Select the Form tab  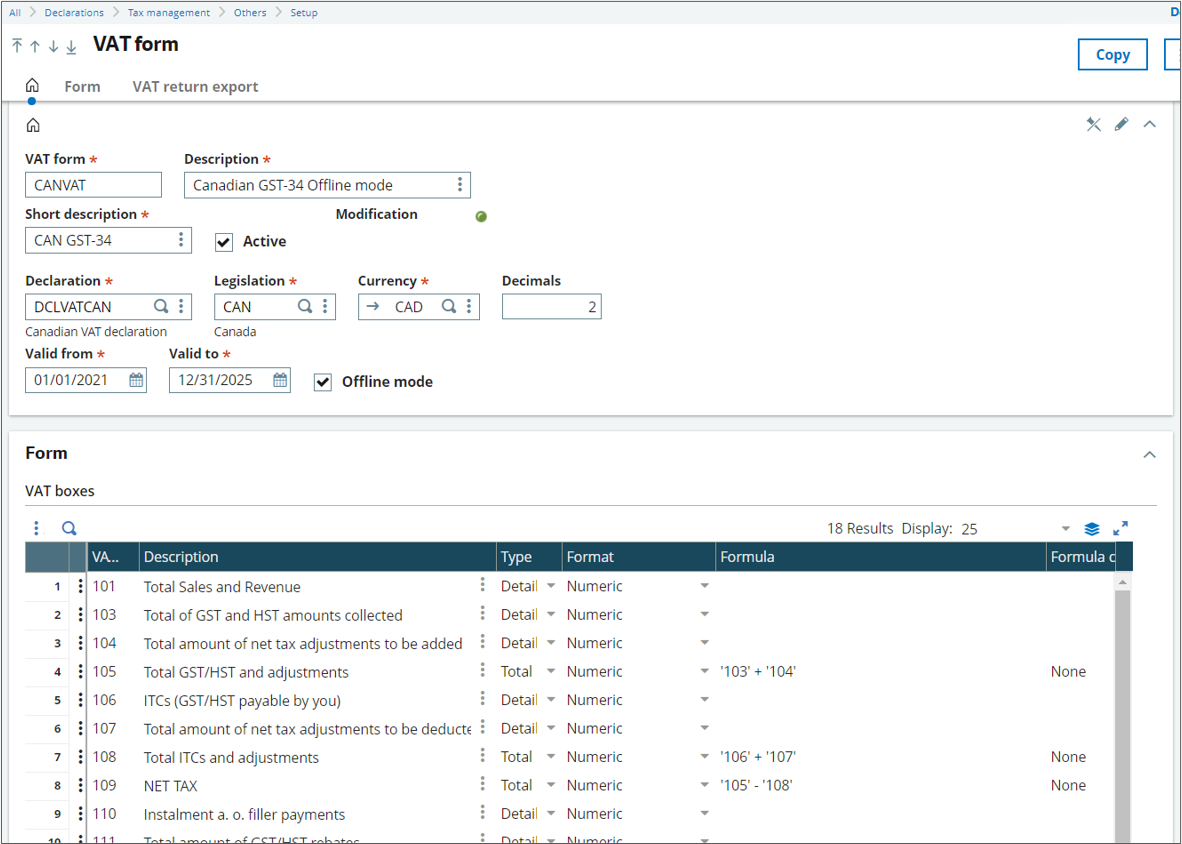82,87
